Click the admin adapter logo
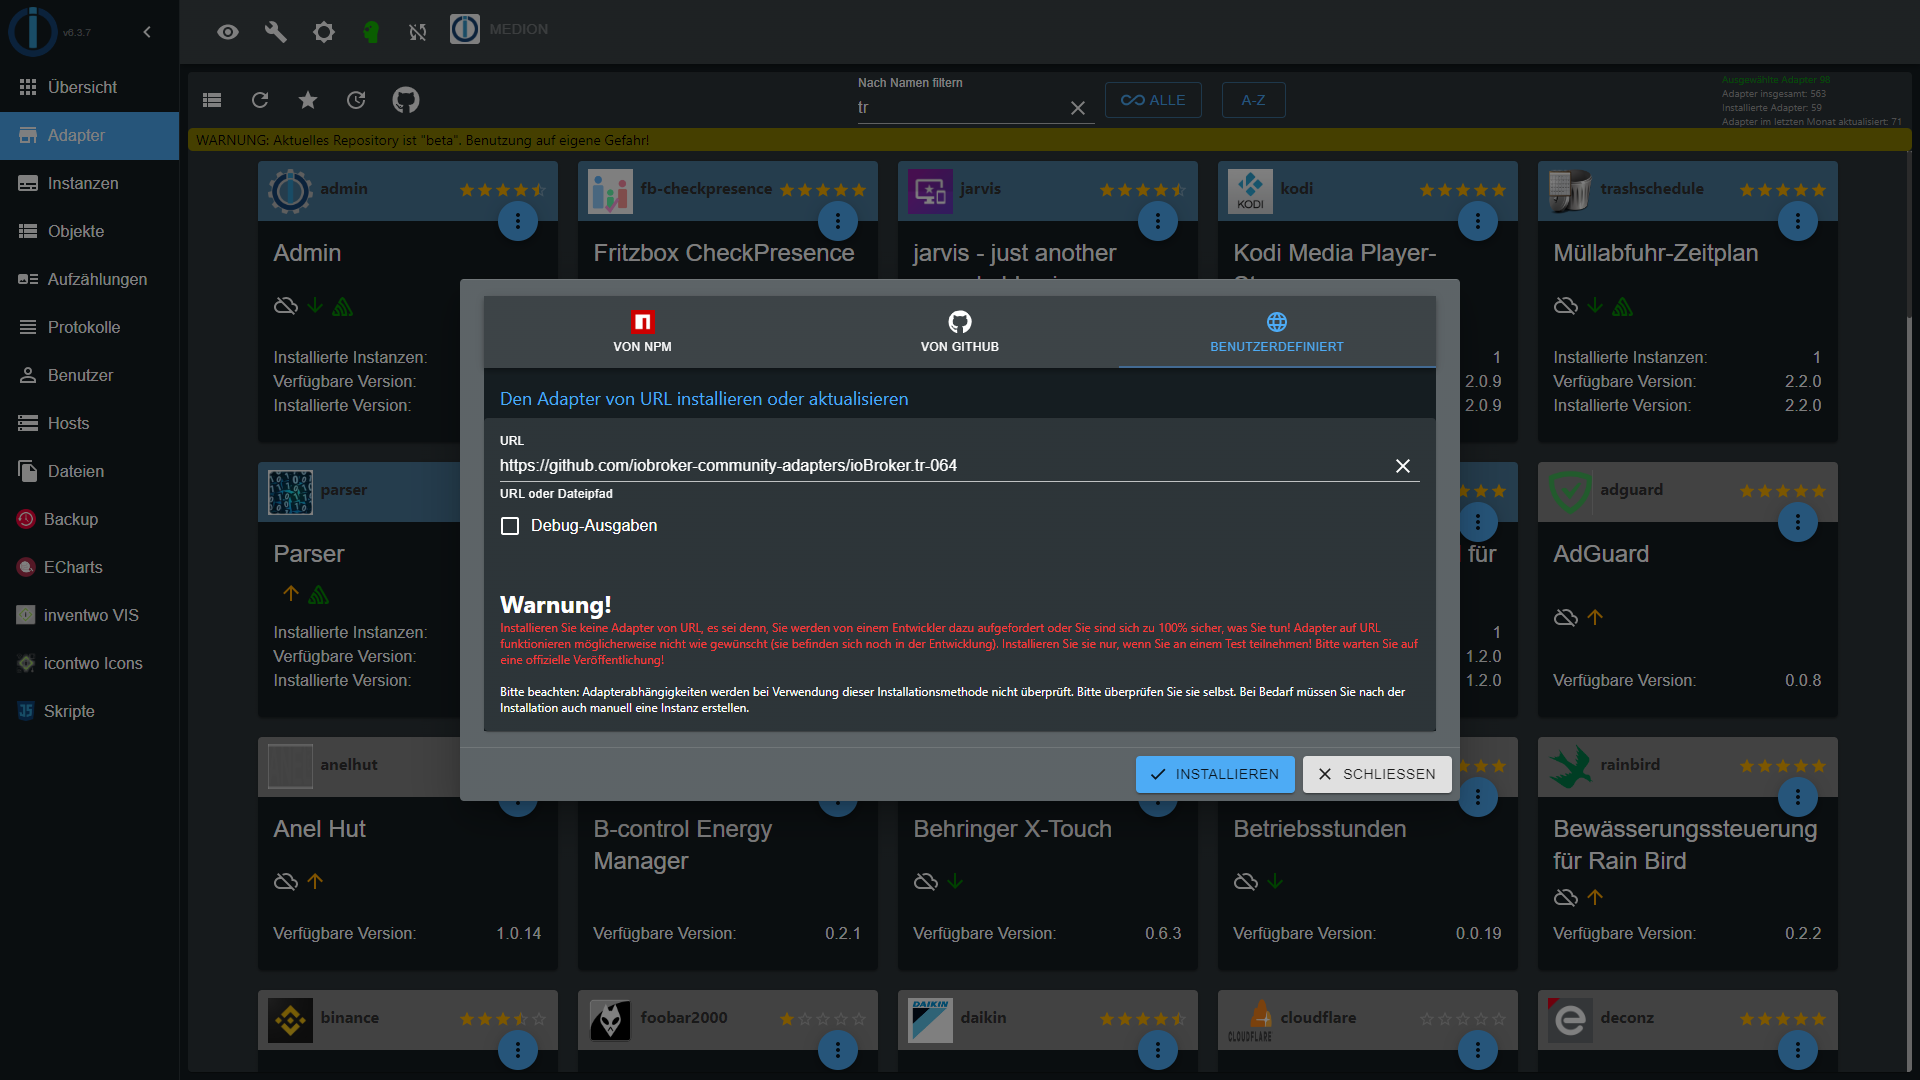Viewport: 1920px width, 1080px height. [290, 191]
